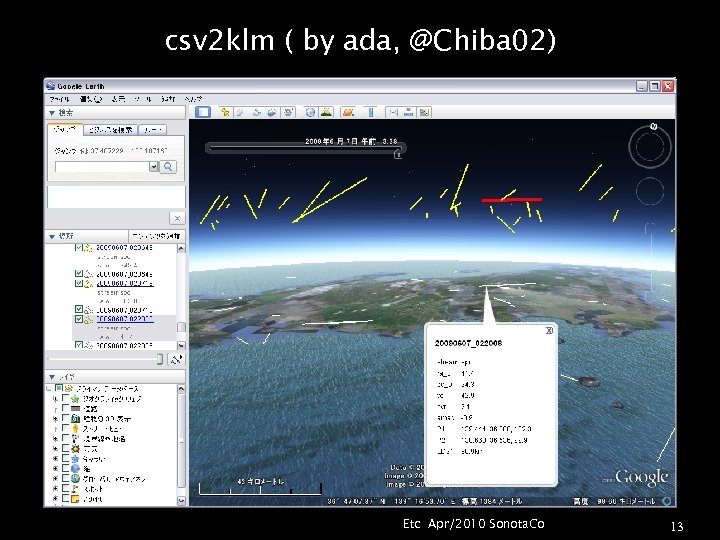720x540 pixels.
Task: Open the ファイル (File) menu
Action: tap(59, 99)
